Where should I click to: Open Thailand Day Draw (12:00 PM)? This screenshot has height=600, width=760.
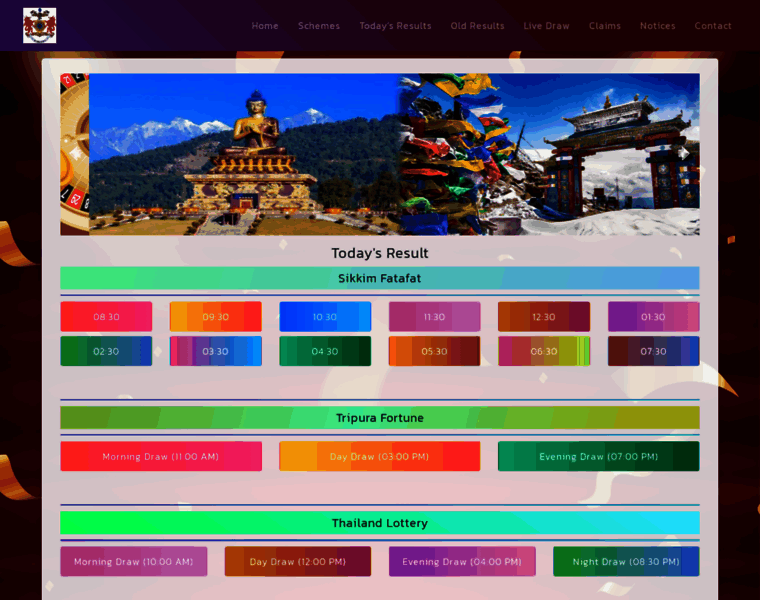coord(298,561)
